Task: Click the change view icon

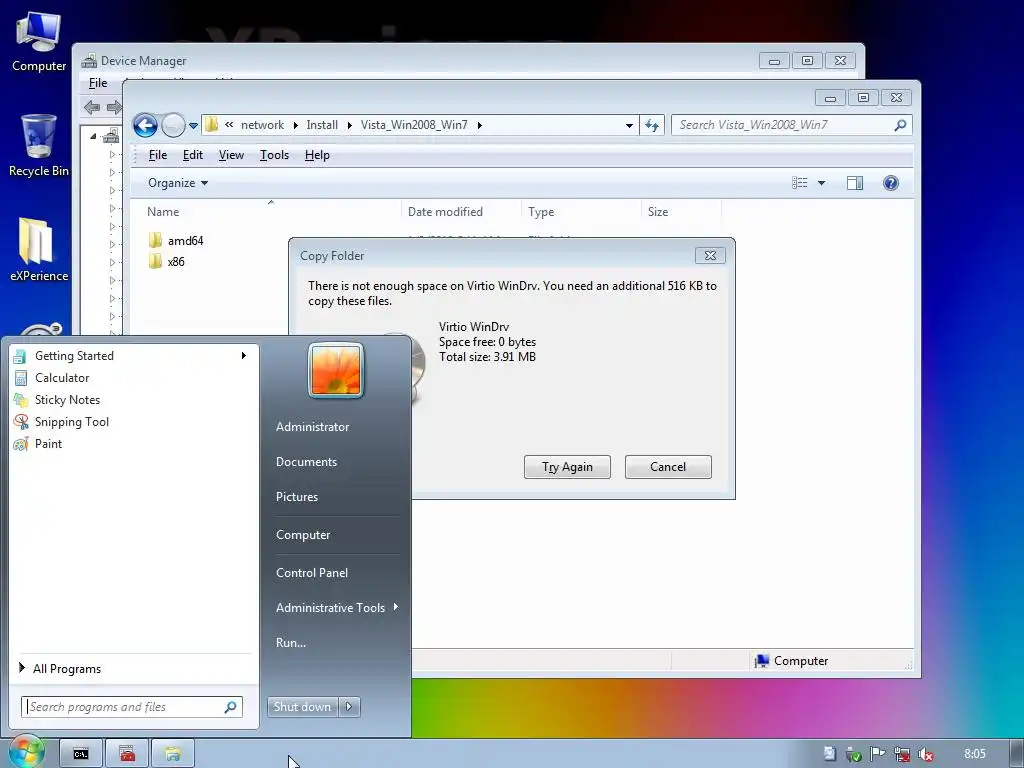Action: (x=800, y=183)
